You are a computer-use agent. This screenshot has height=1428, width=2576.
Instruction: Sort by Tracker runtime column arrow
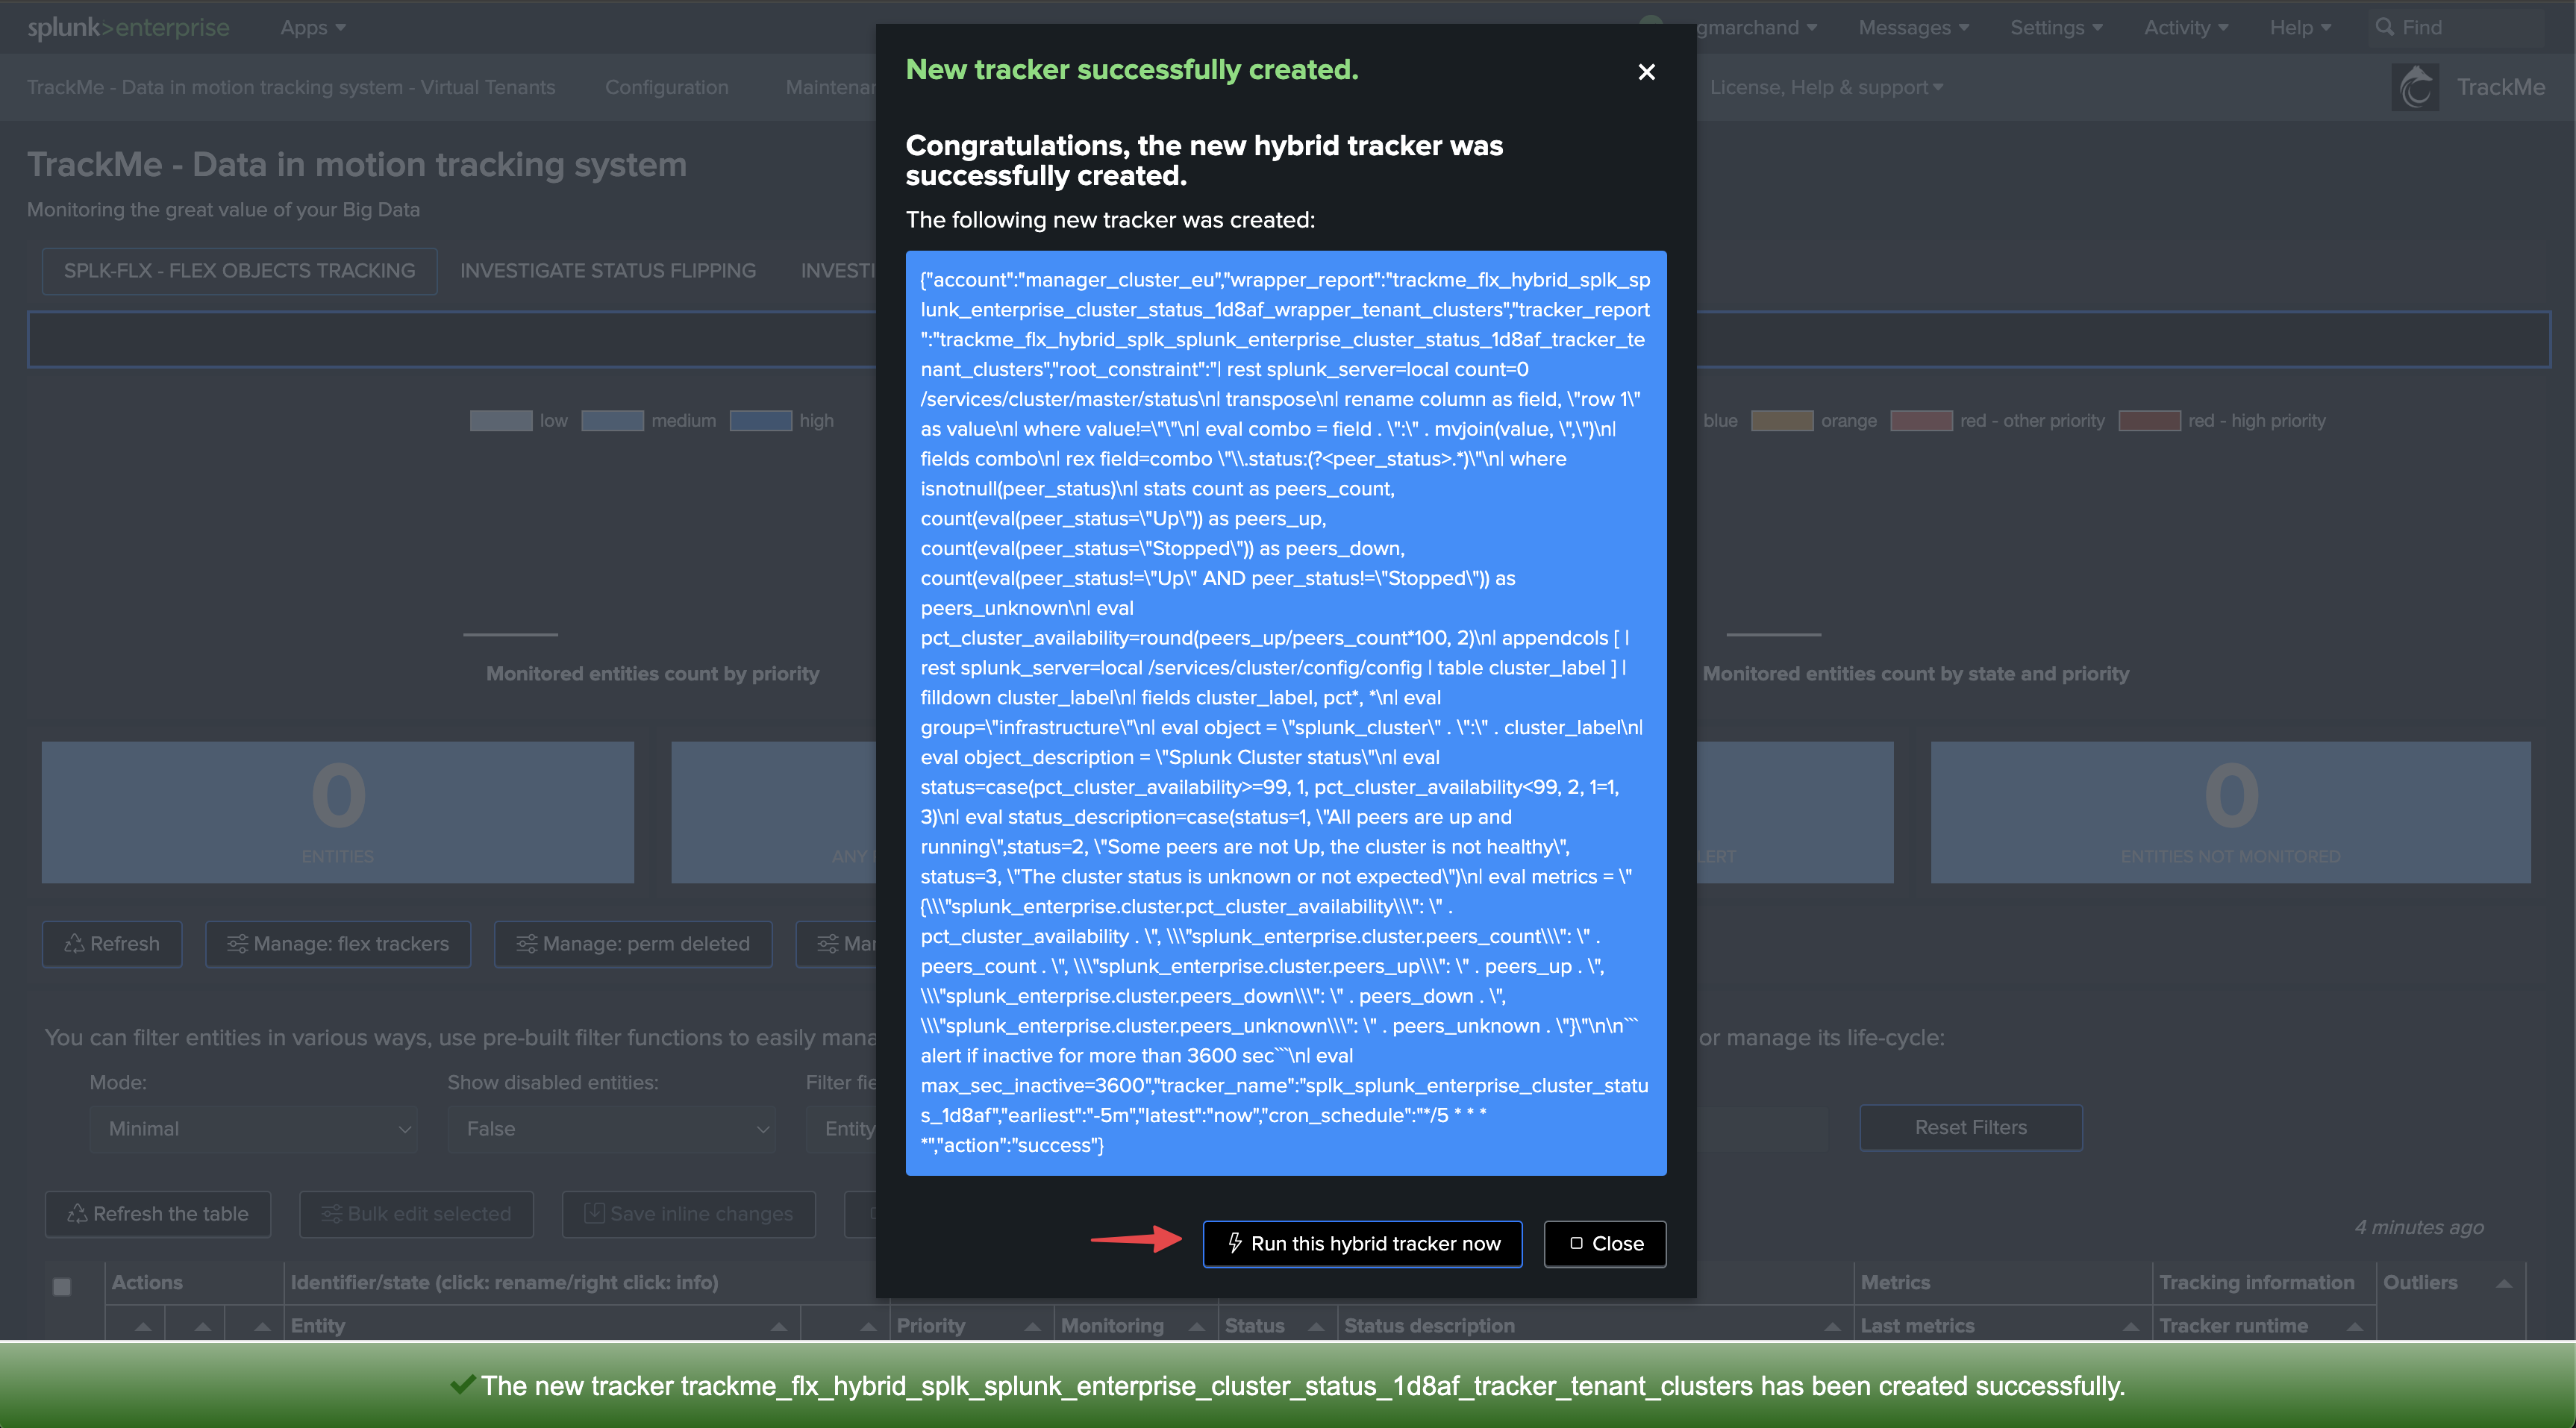[2355, 1326]
